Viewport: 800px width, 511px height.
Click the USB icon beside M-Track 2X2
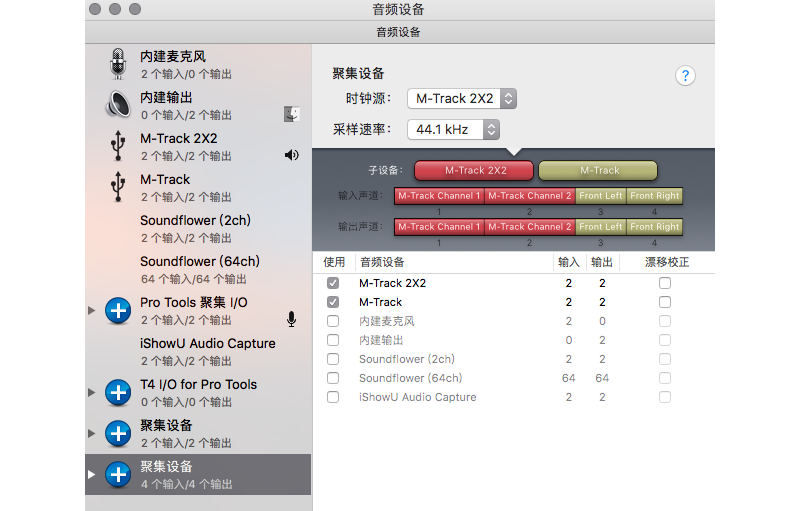pyautogui.click(x=118, y=145)
